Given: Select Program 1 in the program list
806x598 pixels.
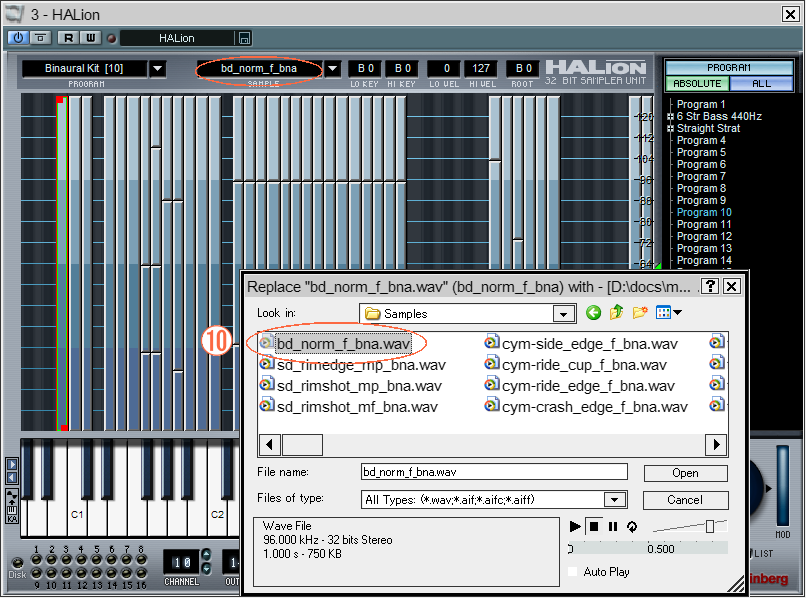Looking at the screenshot, I should 701,104.
